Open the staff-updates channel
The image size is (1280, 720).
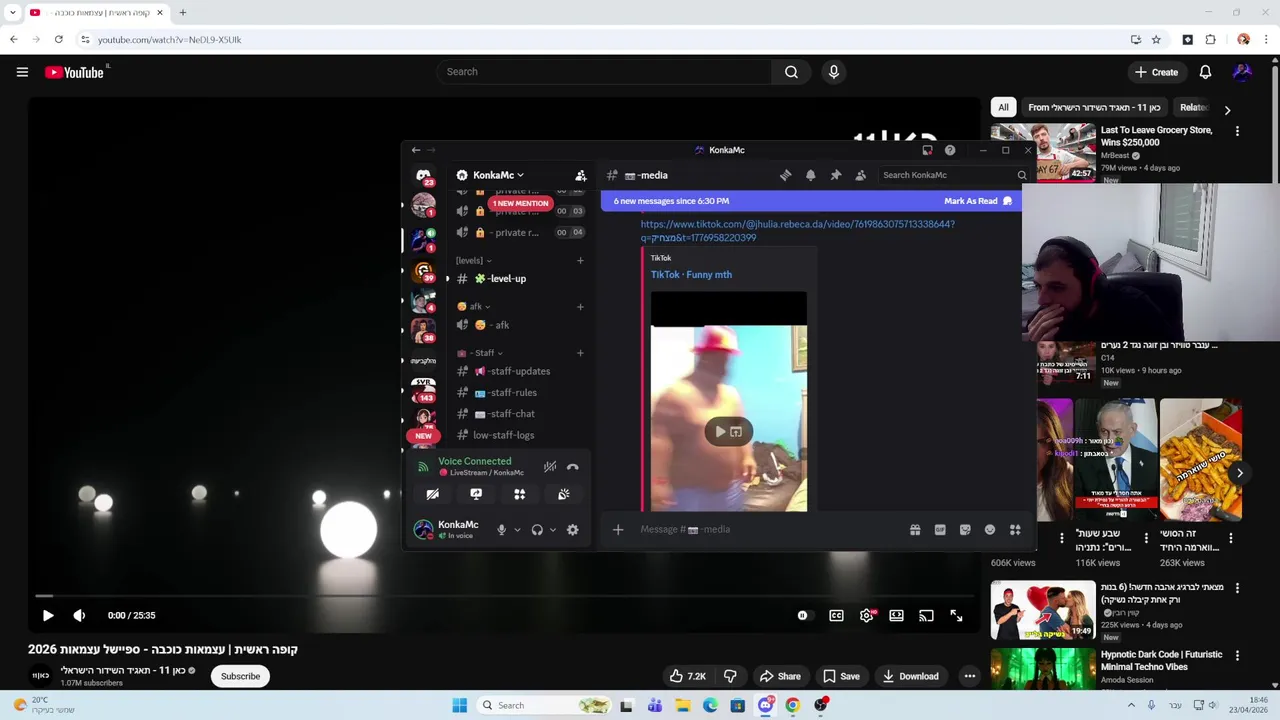[x=512, y=371]
